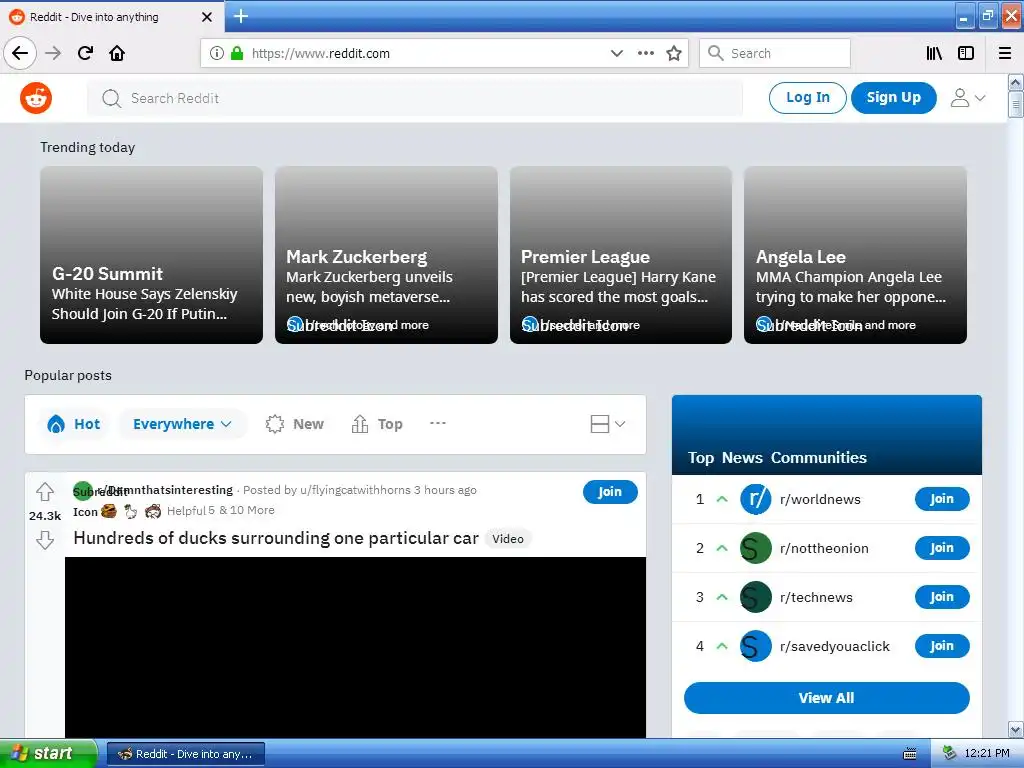Show site information via the info icon

point(217,53)
